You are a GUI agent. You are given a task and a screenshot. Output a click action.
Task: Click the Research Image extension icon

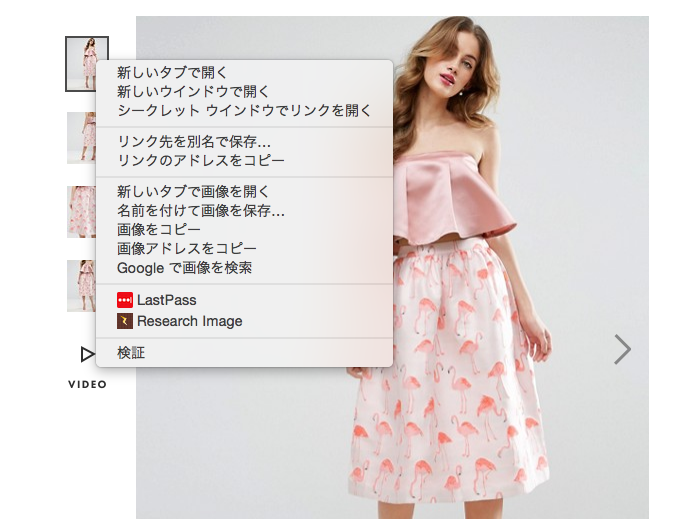(x=125, y=321)
